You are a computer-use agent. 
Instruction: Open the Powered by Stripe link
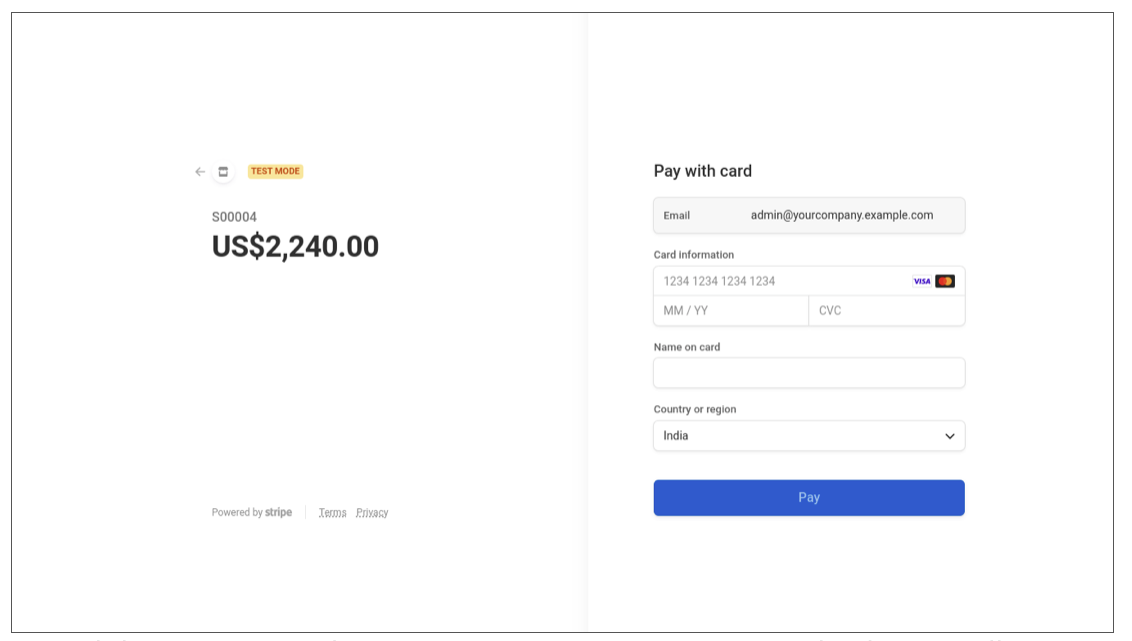(x=252, y=512)
